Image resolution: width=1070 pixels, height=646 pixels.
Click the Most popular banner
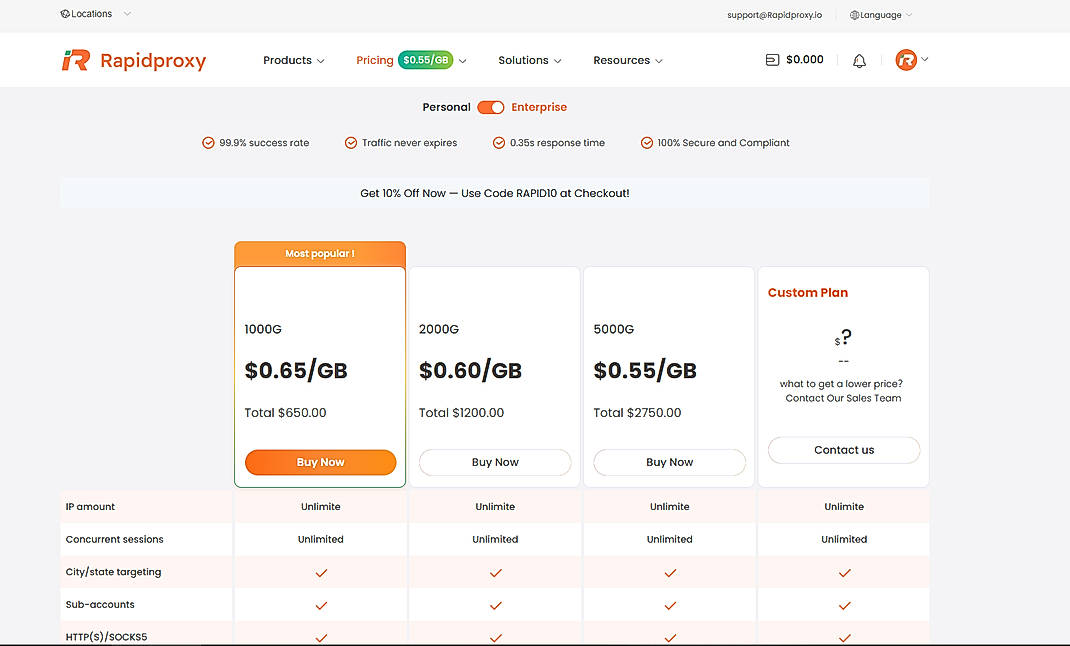(320, 253)
